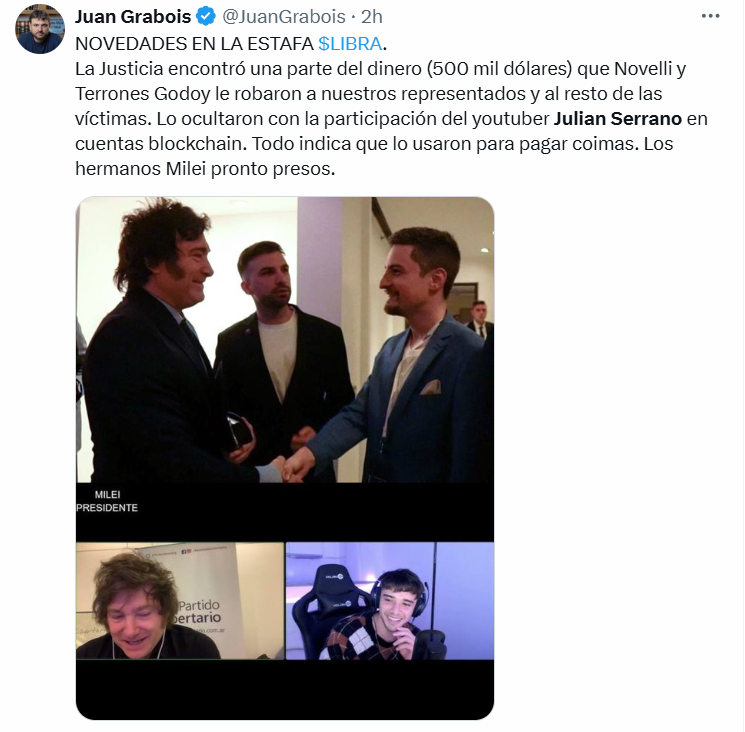Click the hermanos Milei pronto presos sentence

point(205,169)
